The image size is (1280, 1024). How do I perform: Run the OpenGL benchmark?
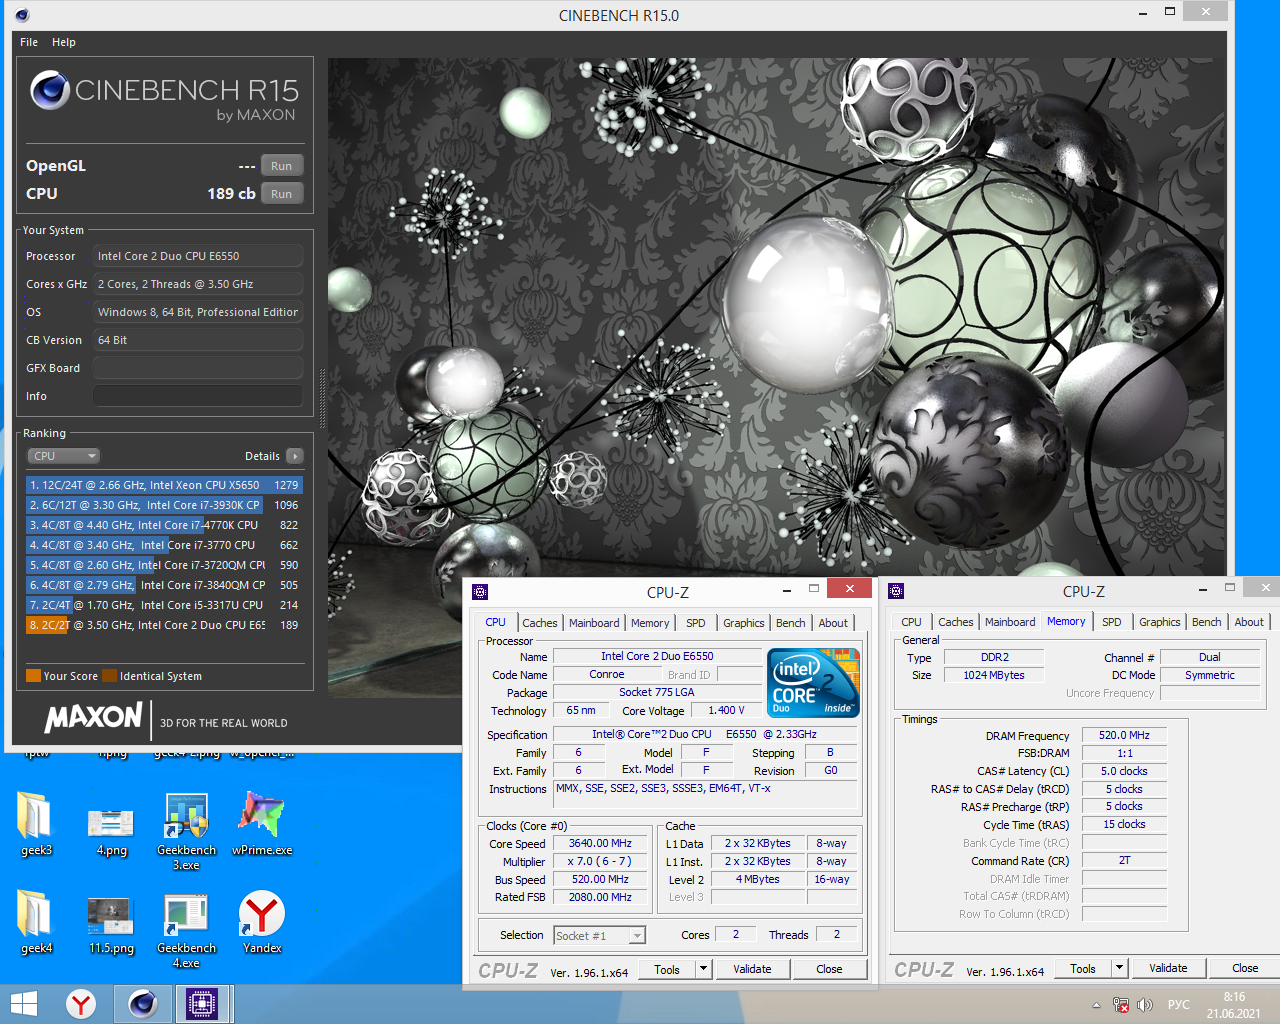(x=282, y=166)
